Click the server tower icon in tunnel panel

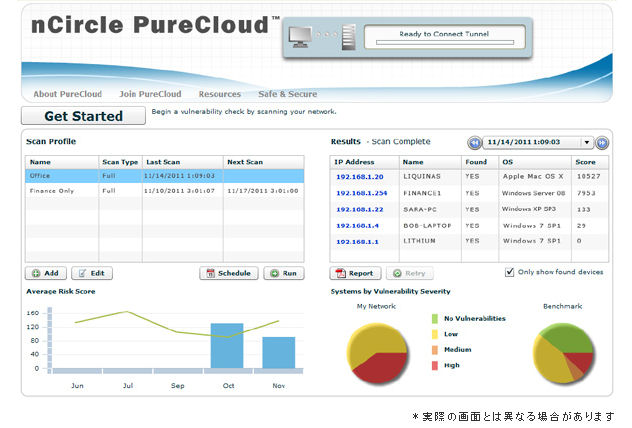(x=349, y=37)
